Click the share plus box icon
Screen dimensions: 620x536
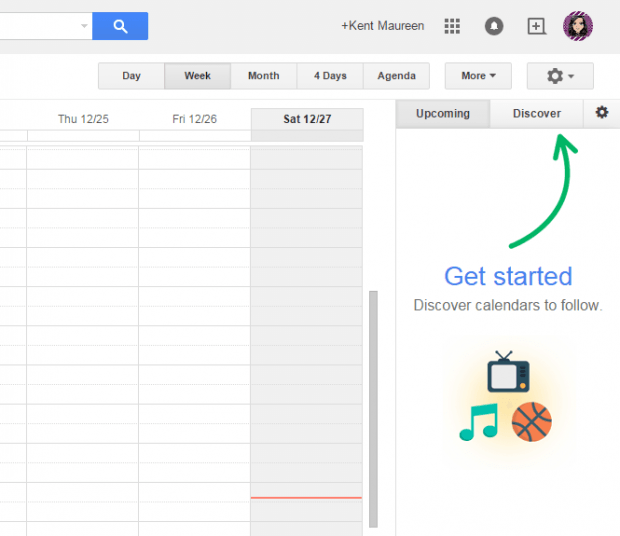coord(537,26)
